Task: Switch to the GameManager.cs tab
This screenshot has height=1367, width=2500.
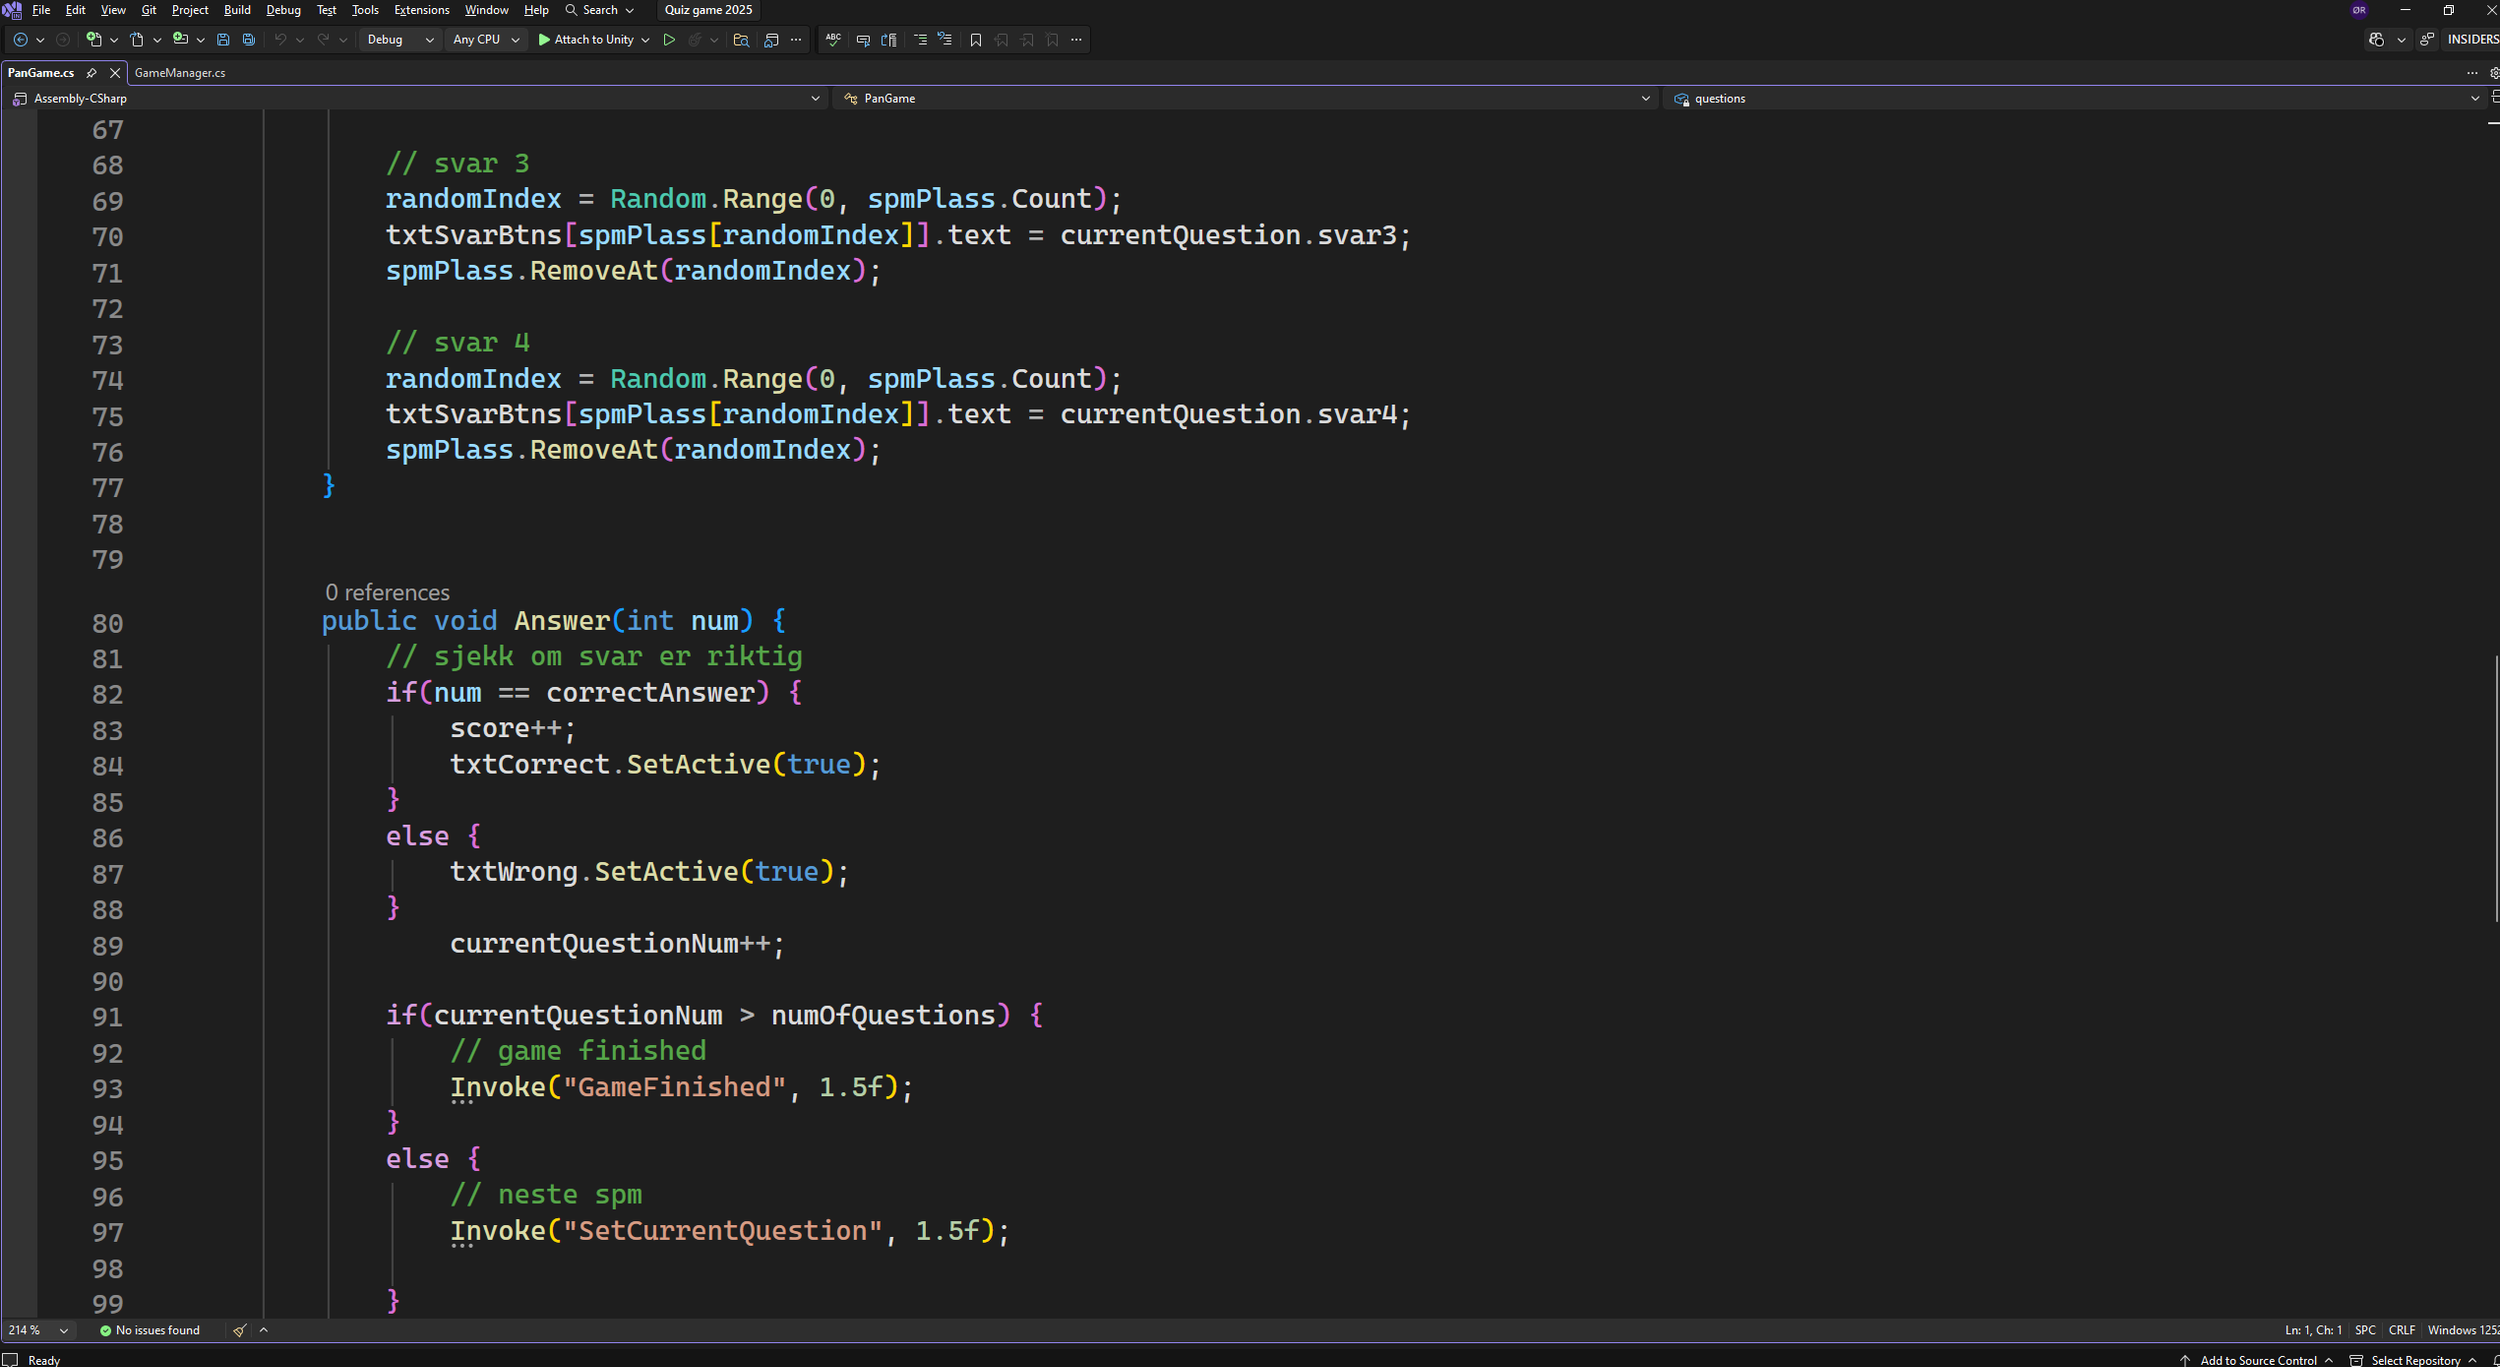Action: pos(180,73)
